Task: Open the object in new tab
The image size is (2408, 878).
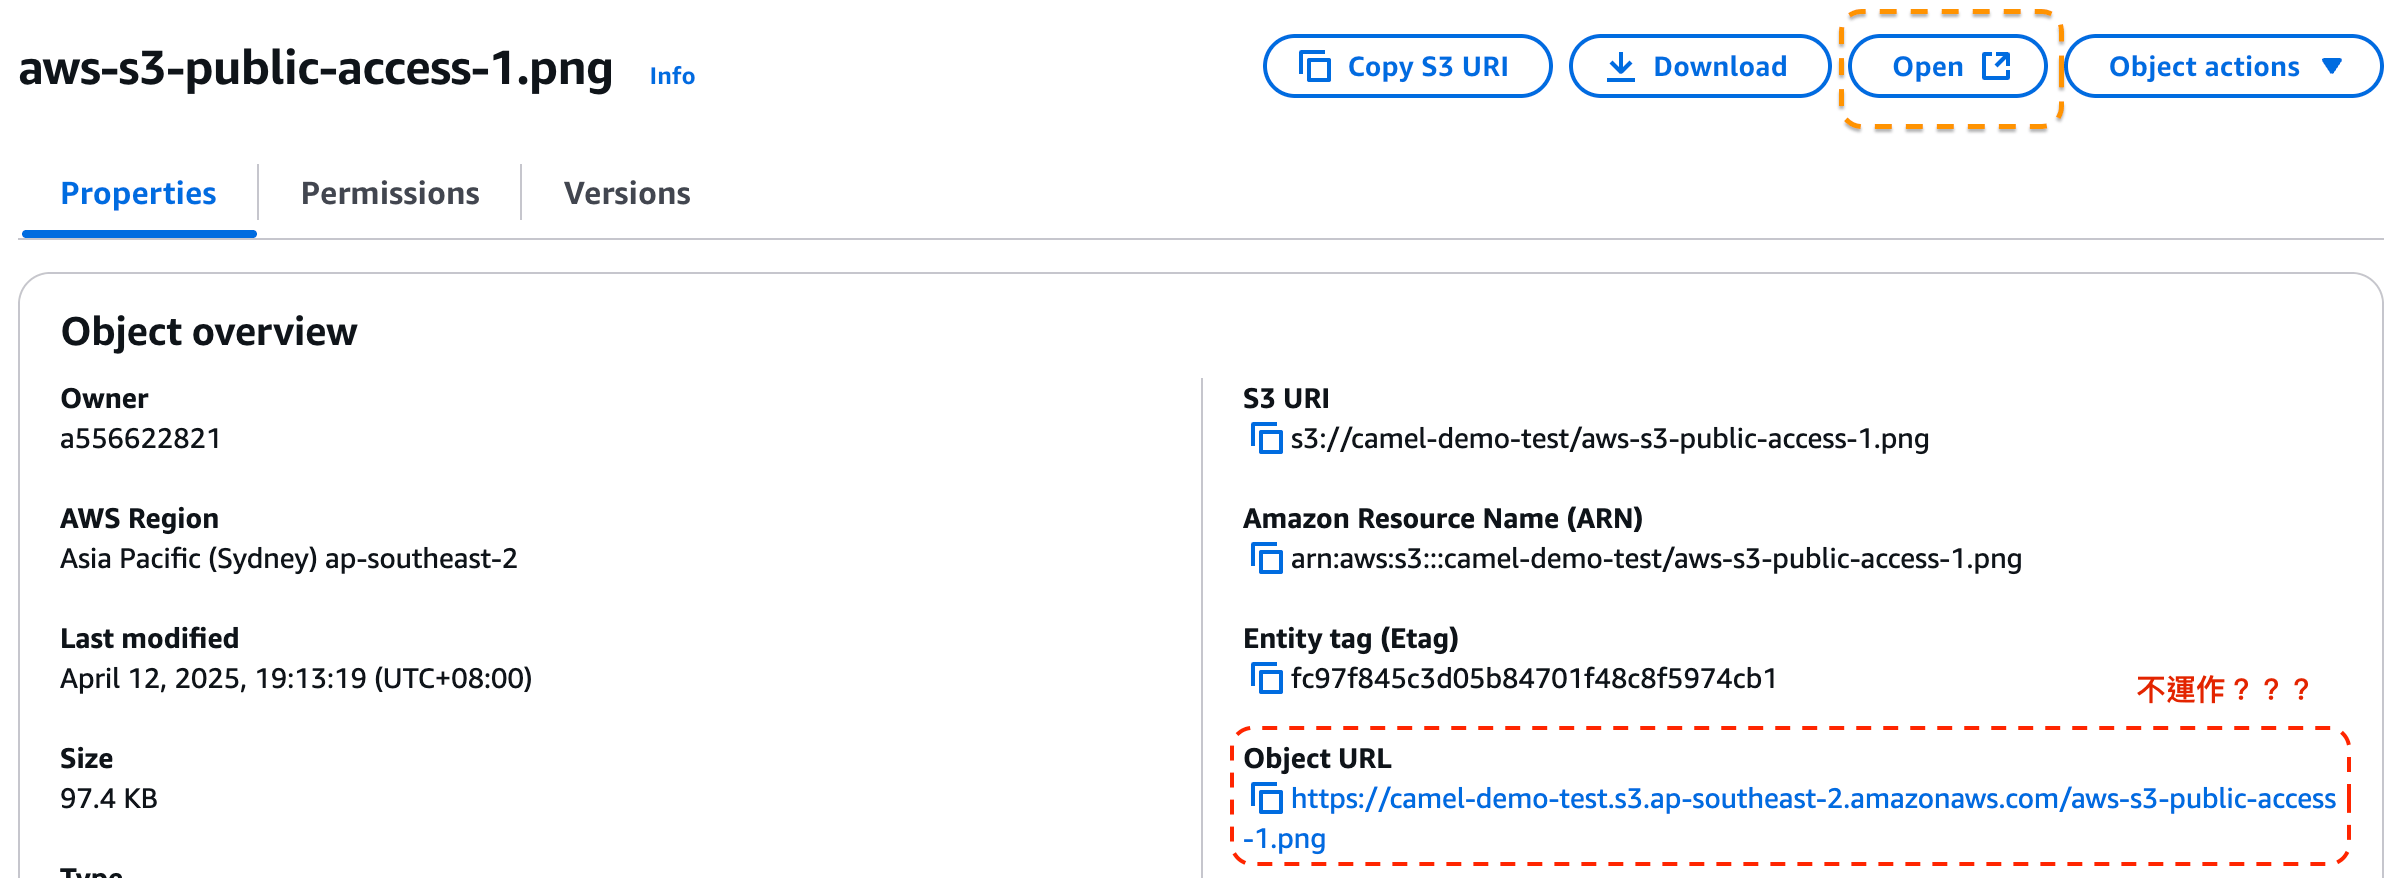Action: tap(1947, 66)
